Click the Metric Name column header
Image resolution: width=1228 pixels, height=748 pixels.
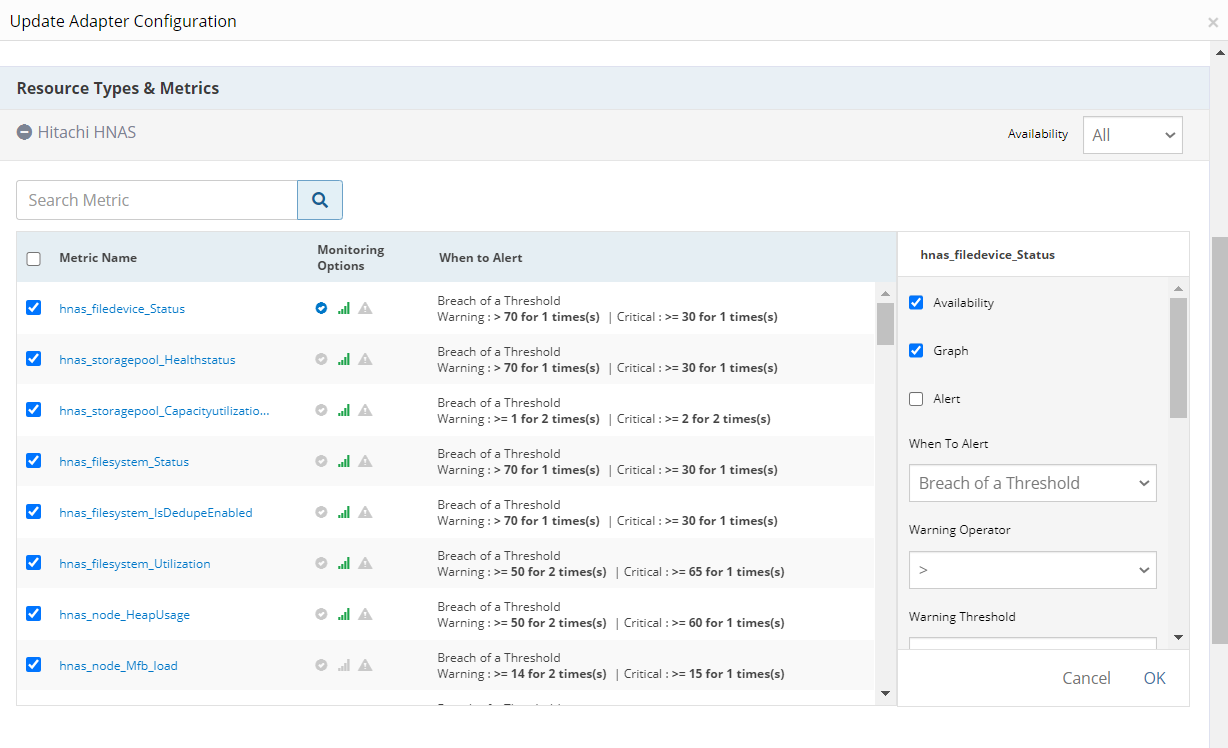98,258
